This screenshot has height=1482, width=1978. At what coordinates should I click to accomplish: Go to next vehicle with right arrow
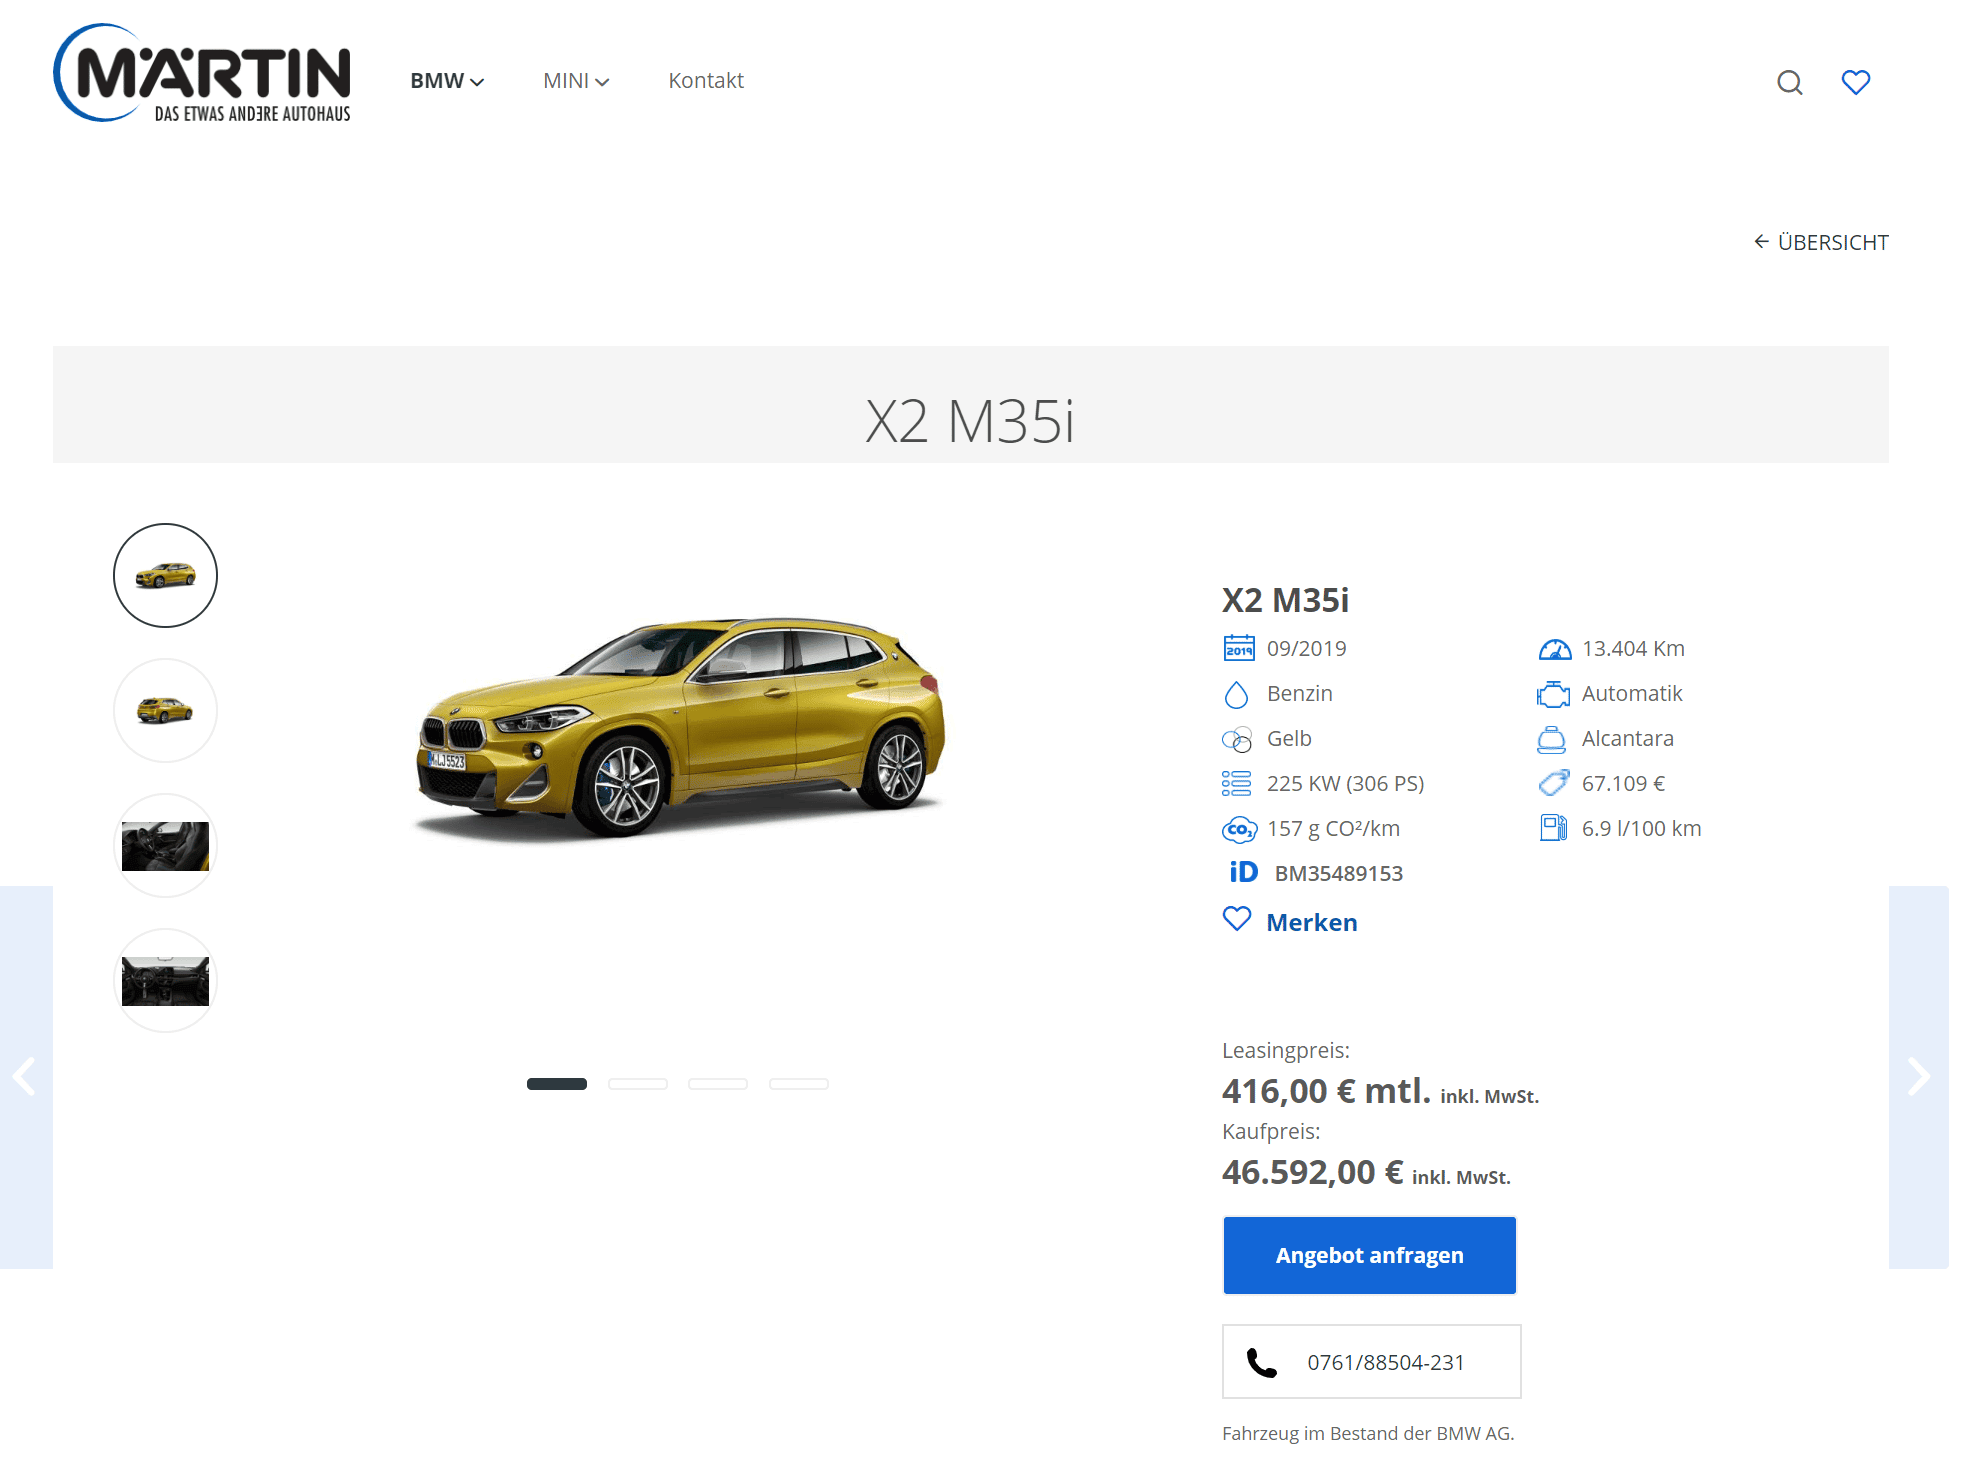tap(1918, 1077)
